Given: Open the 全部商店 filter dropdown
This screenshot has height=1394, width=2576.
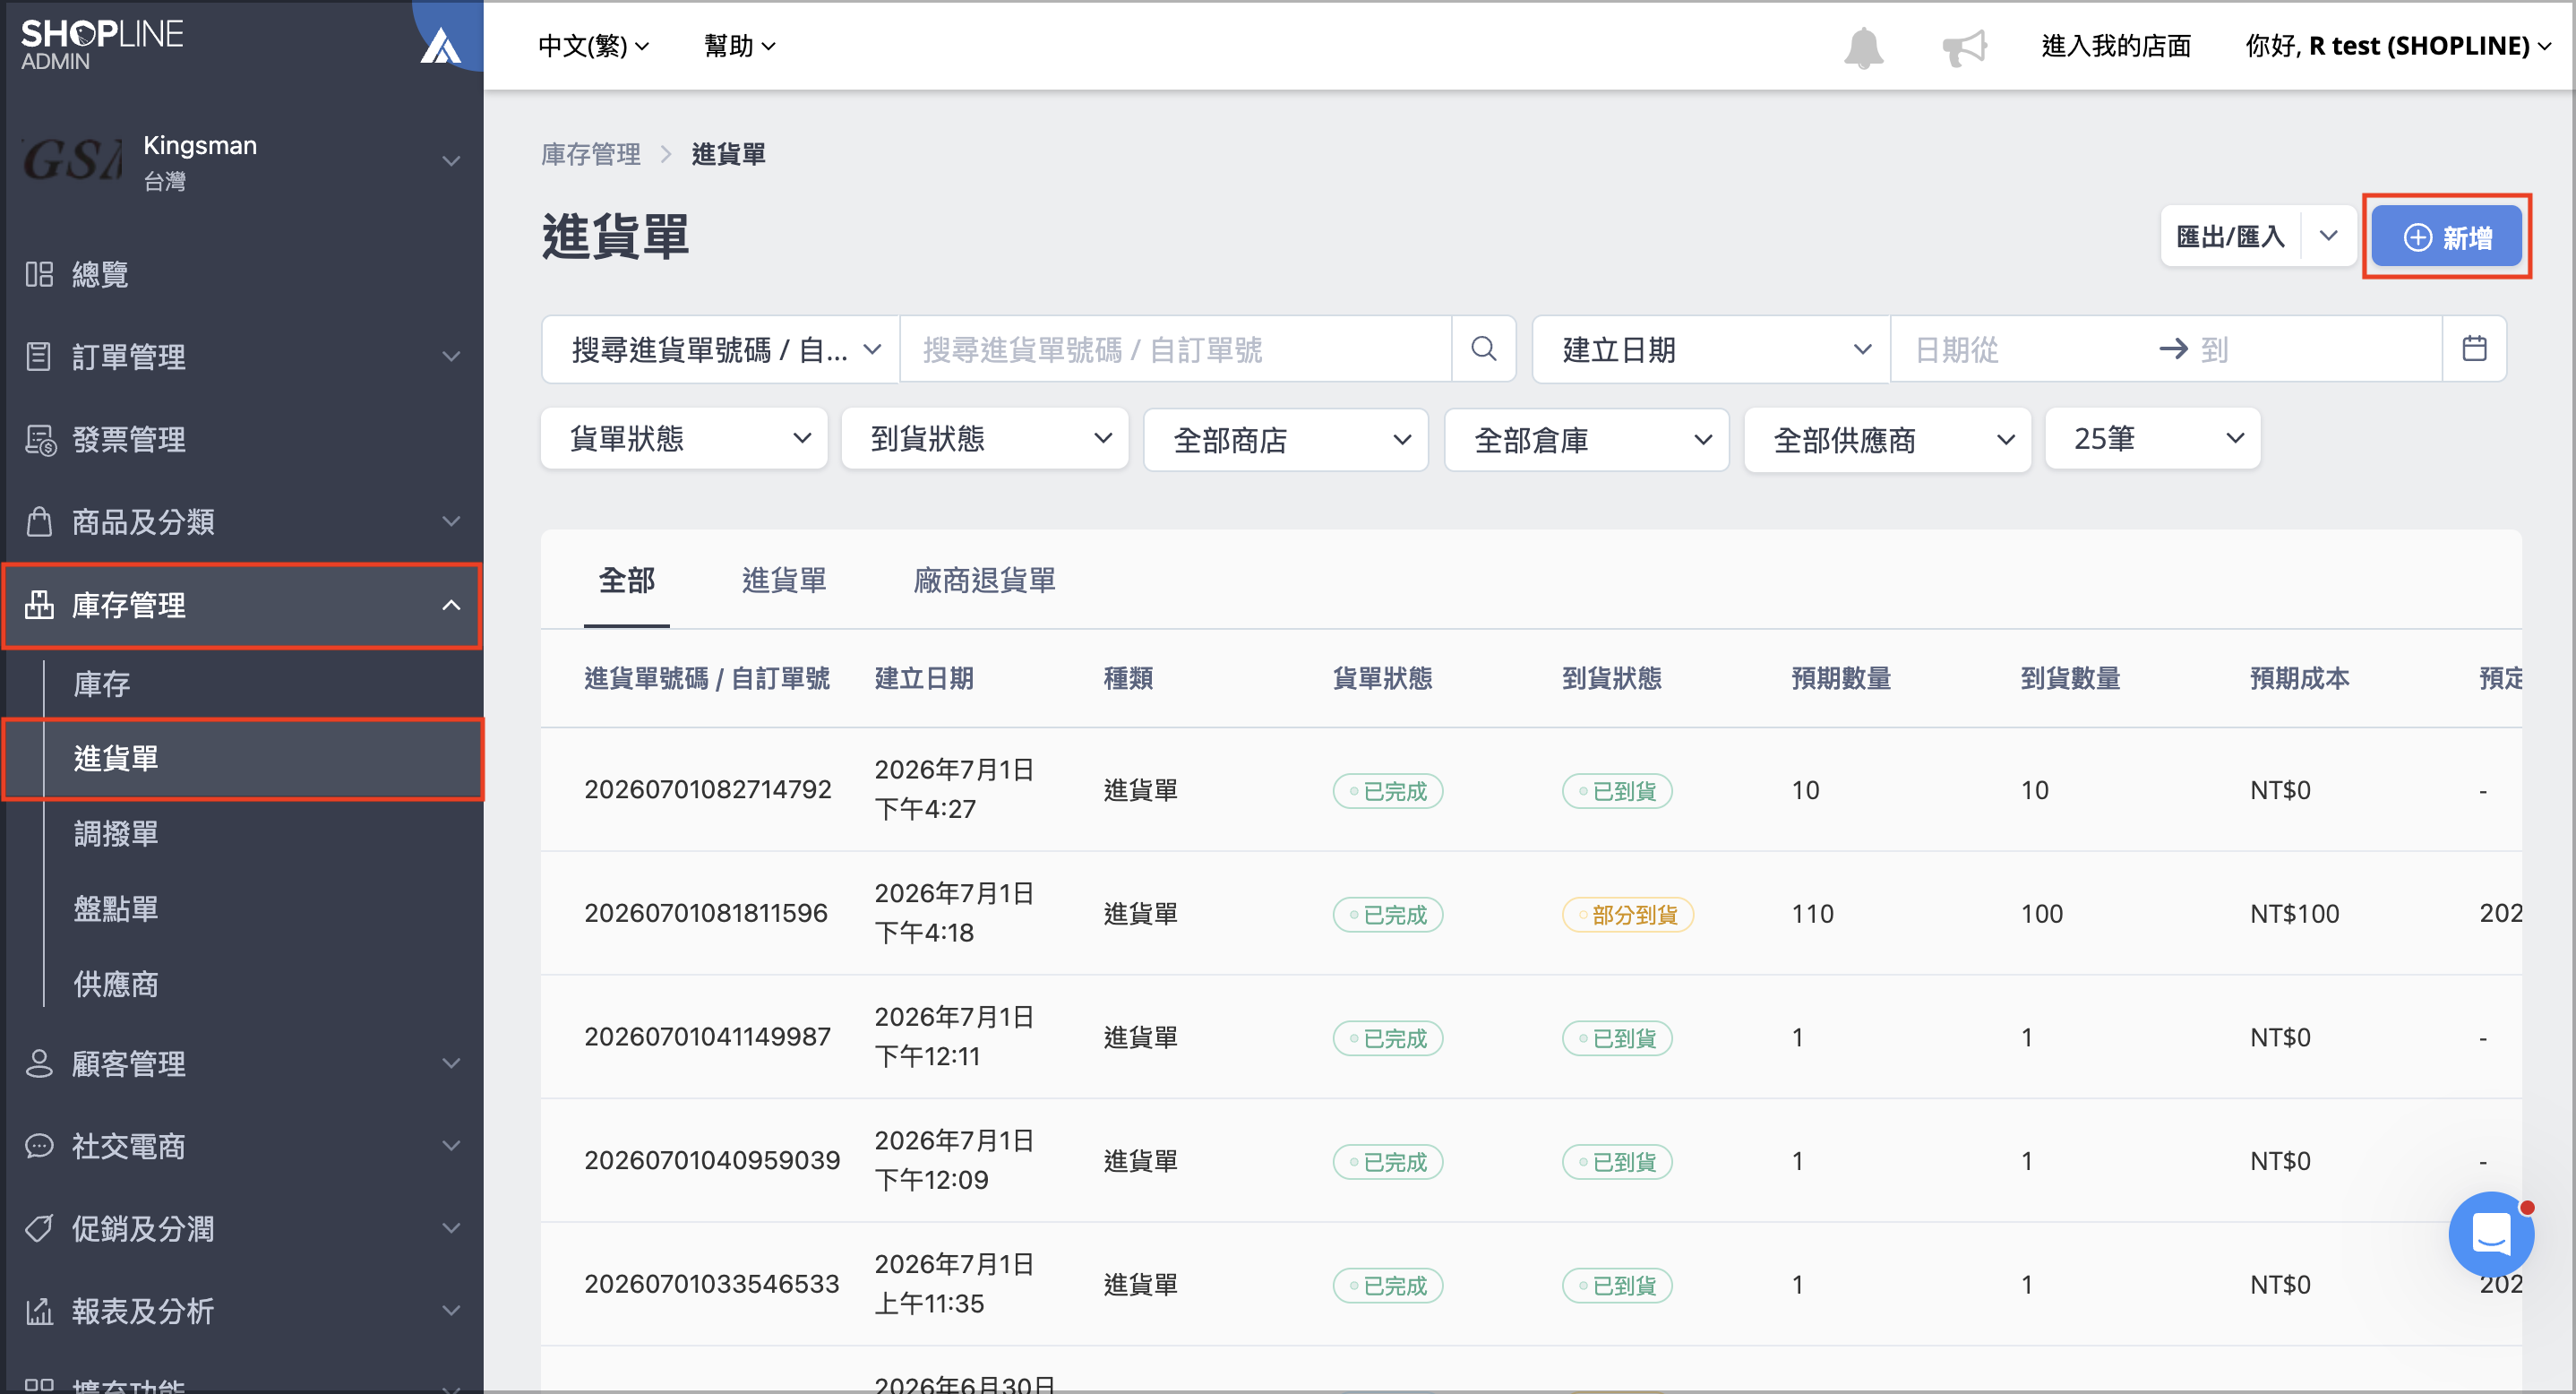Looking at the screenshot, I should [x=1286, y=439].
